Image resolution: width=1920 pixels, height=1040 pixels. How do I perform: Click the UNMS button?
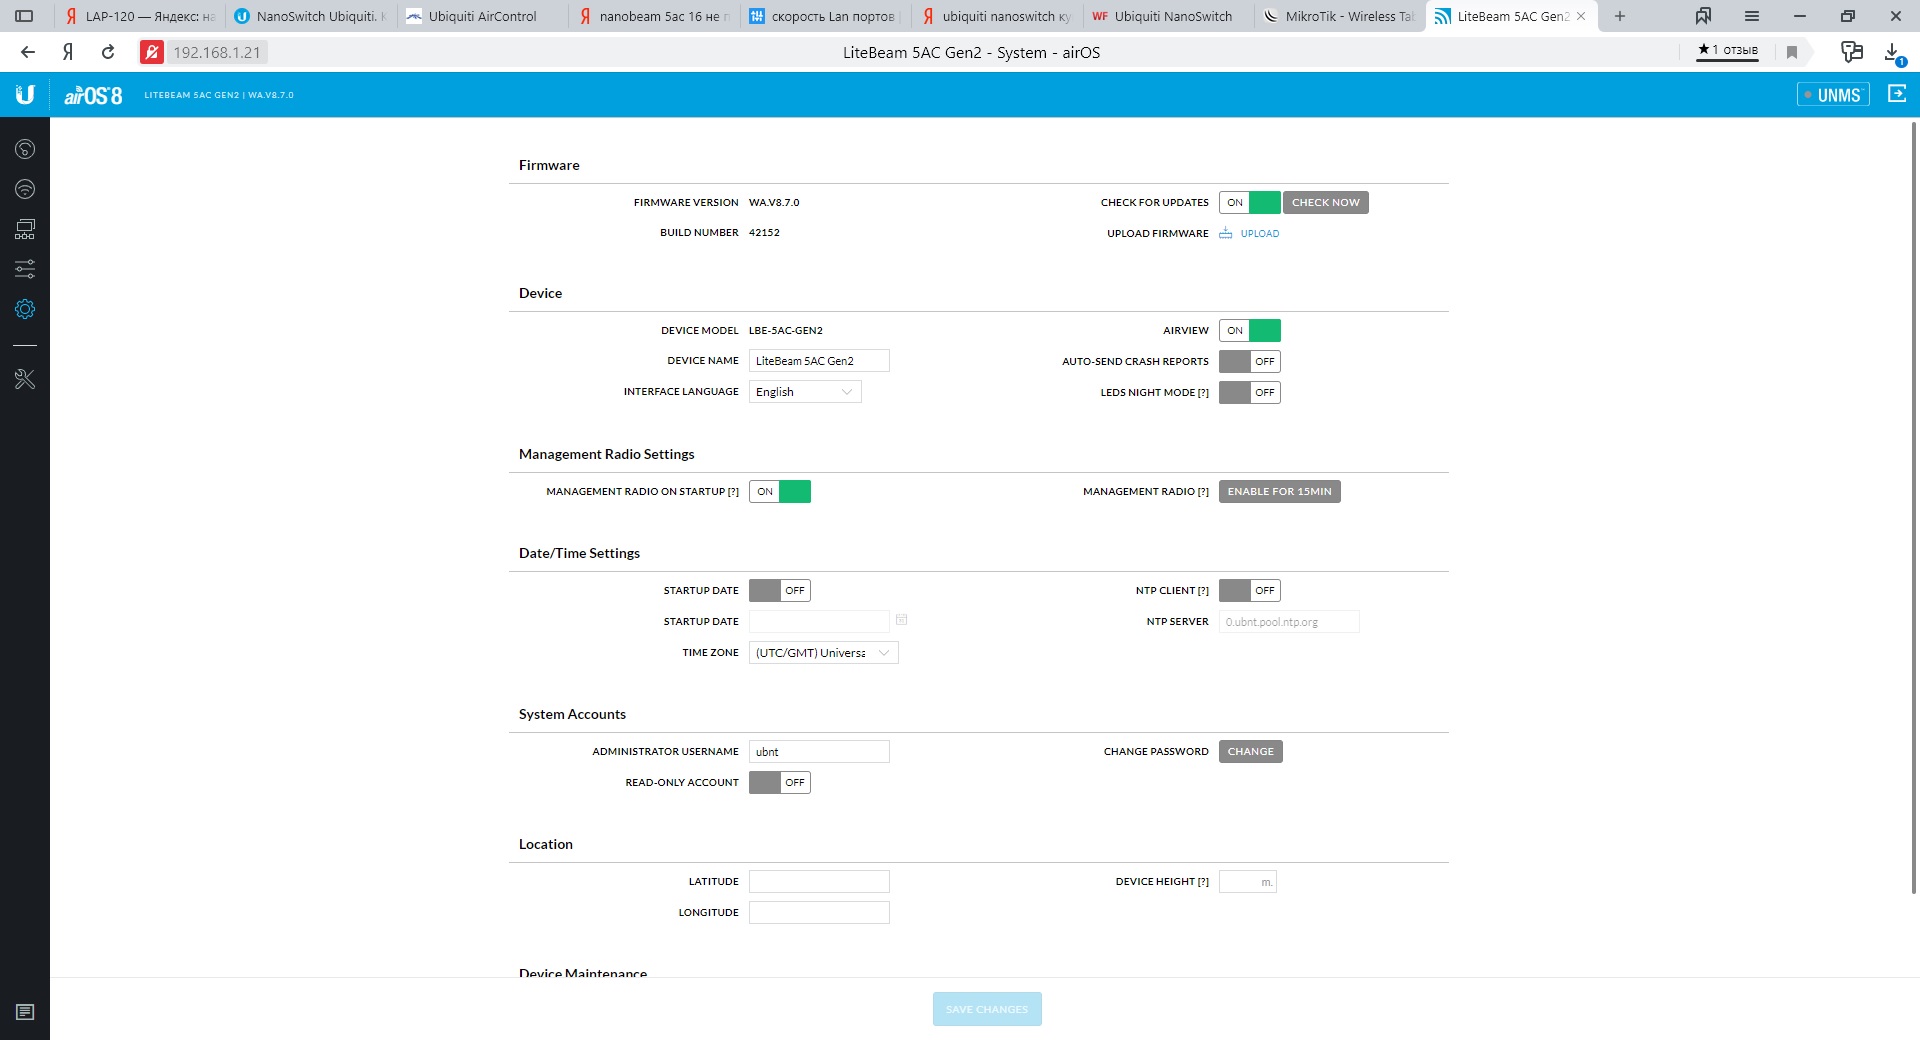1833,95
